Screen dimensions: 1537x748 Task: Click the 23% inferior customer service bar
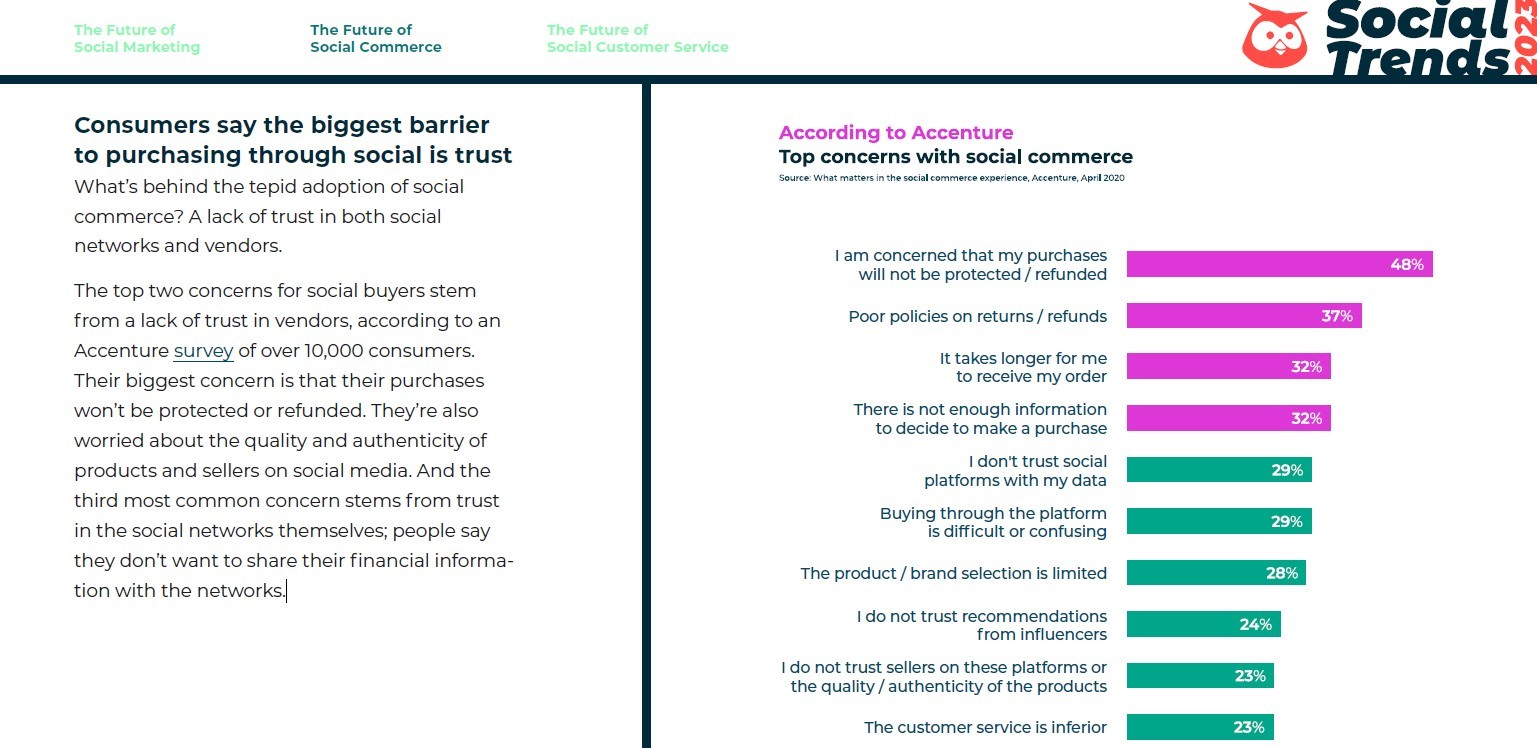point(1200,727)
